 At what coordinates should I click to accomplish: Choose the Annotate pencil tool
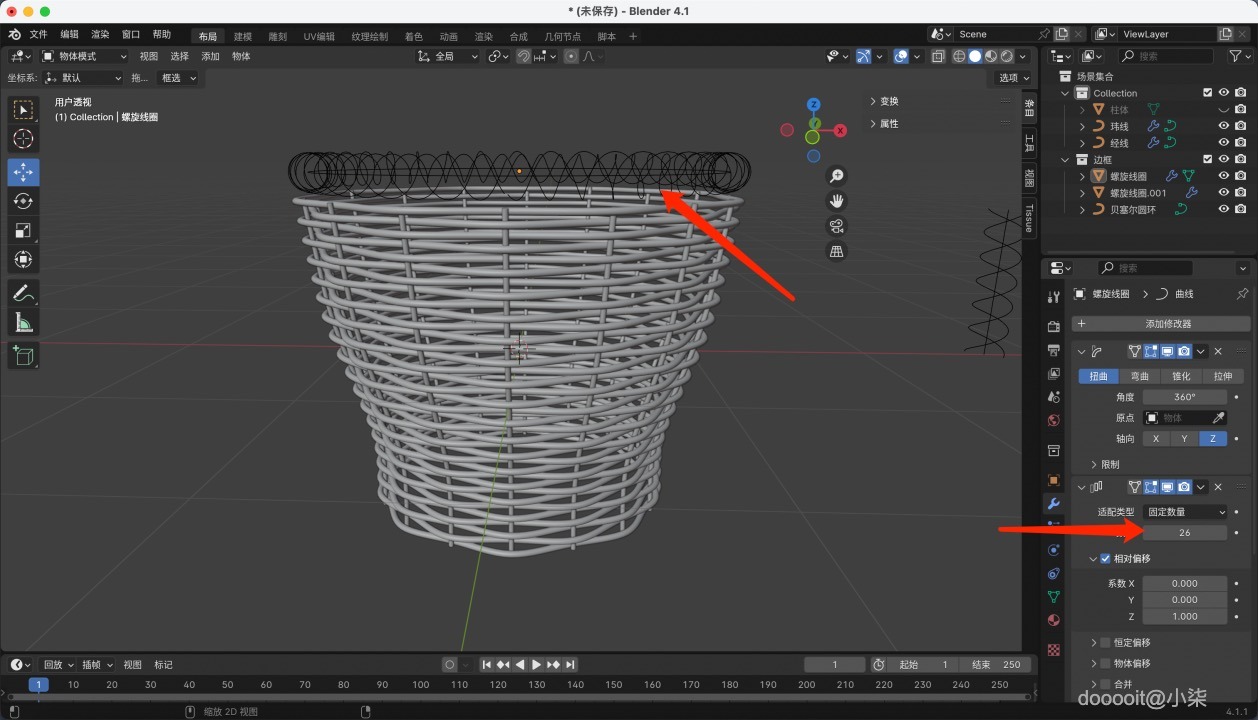point(23,293)
